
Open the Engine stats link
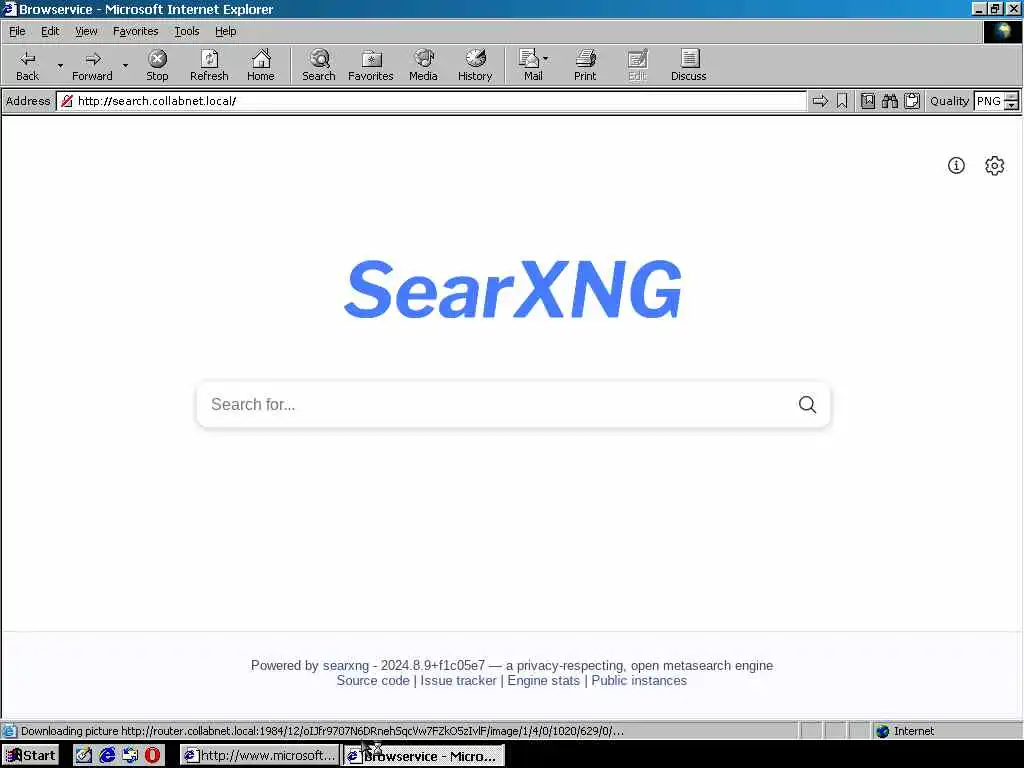point(543,680)
